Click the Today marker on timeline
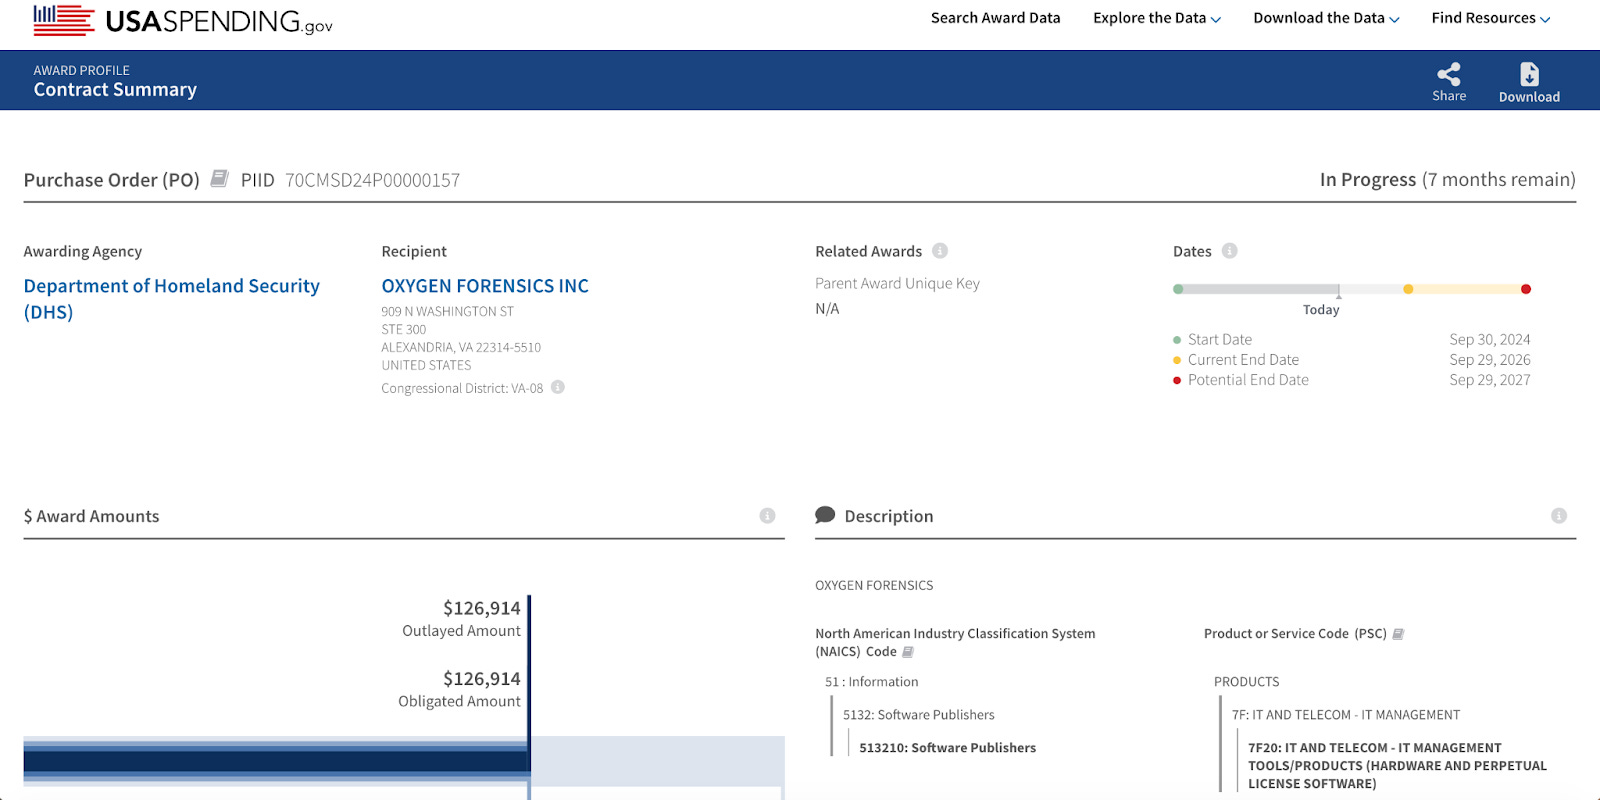Viewport: 1600px width, 800px height. click(1339, 291)
